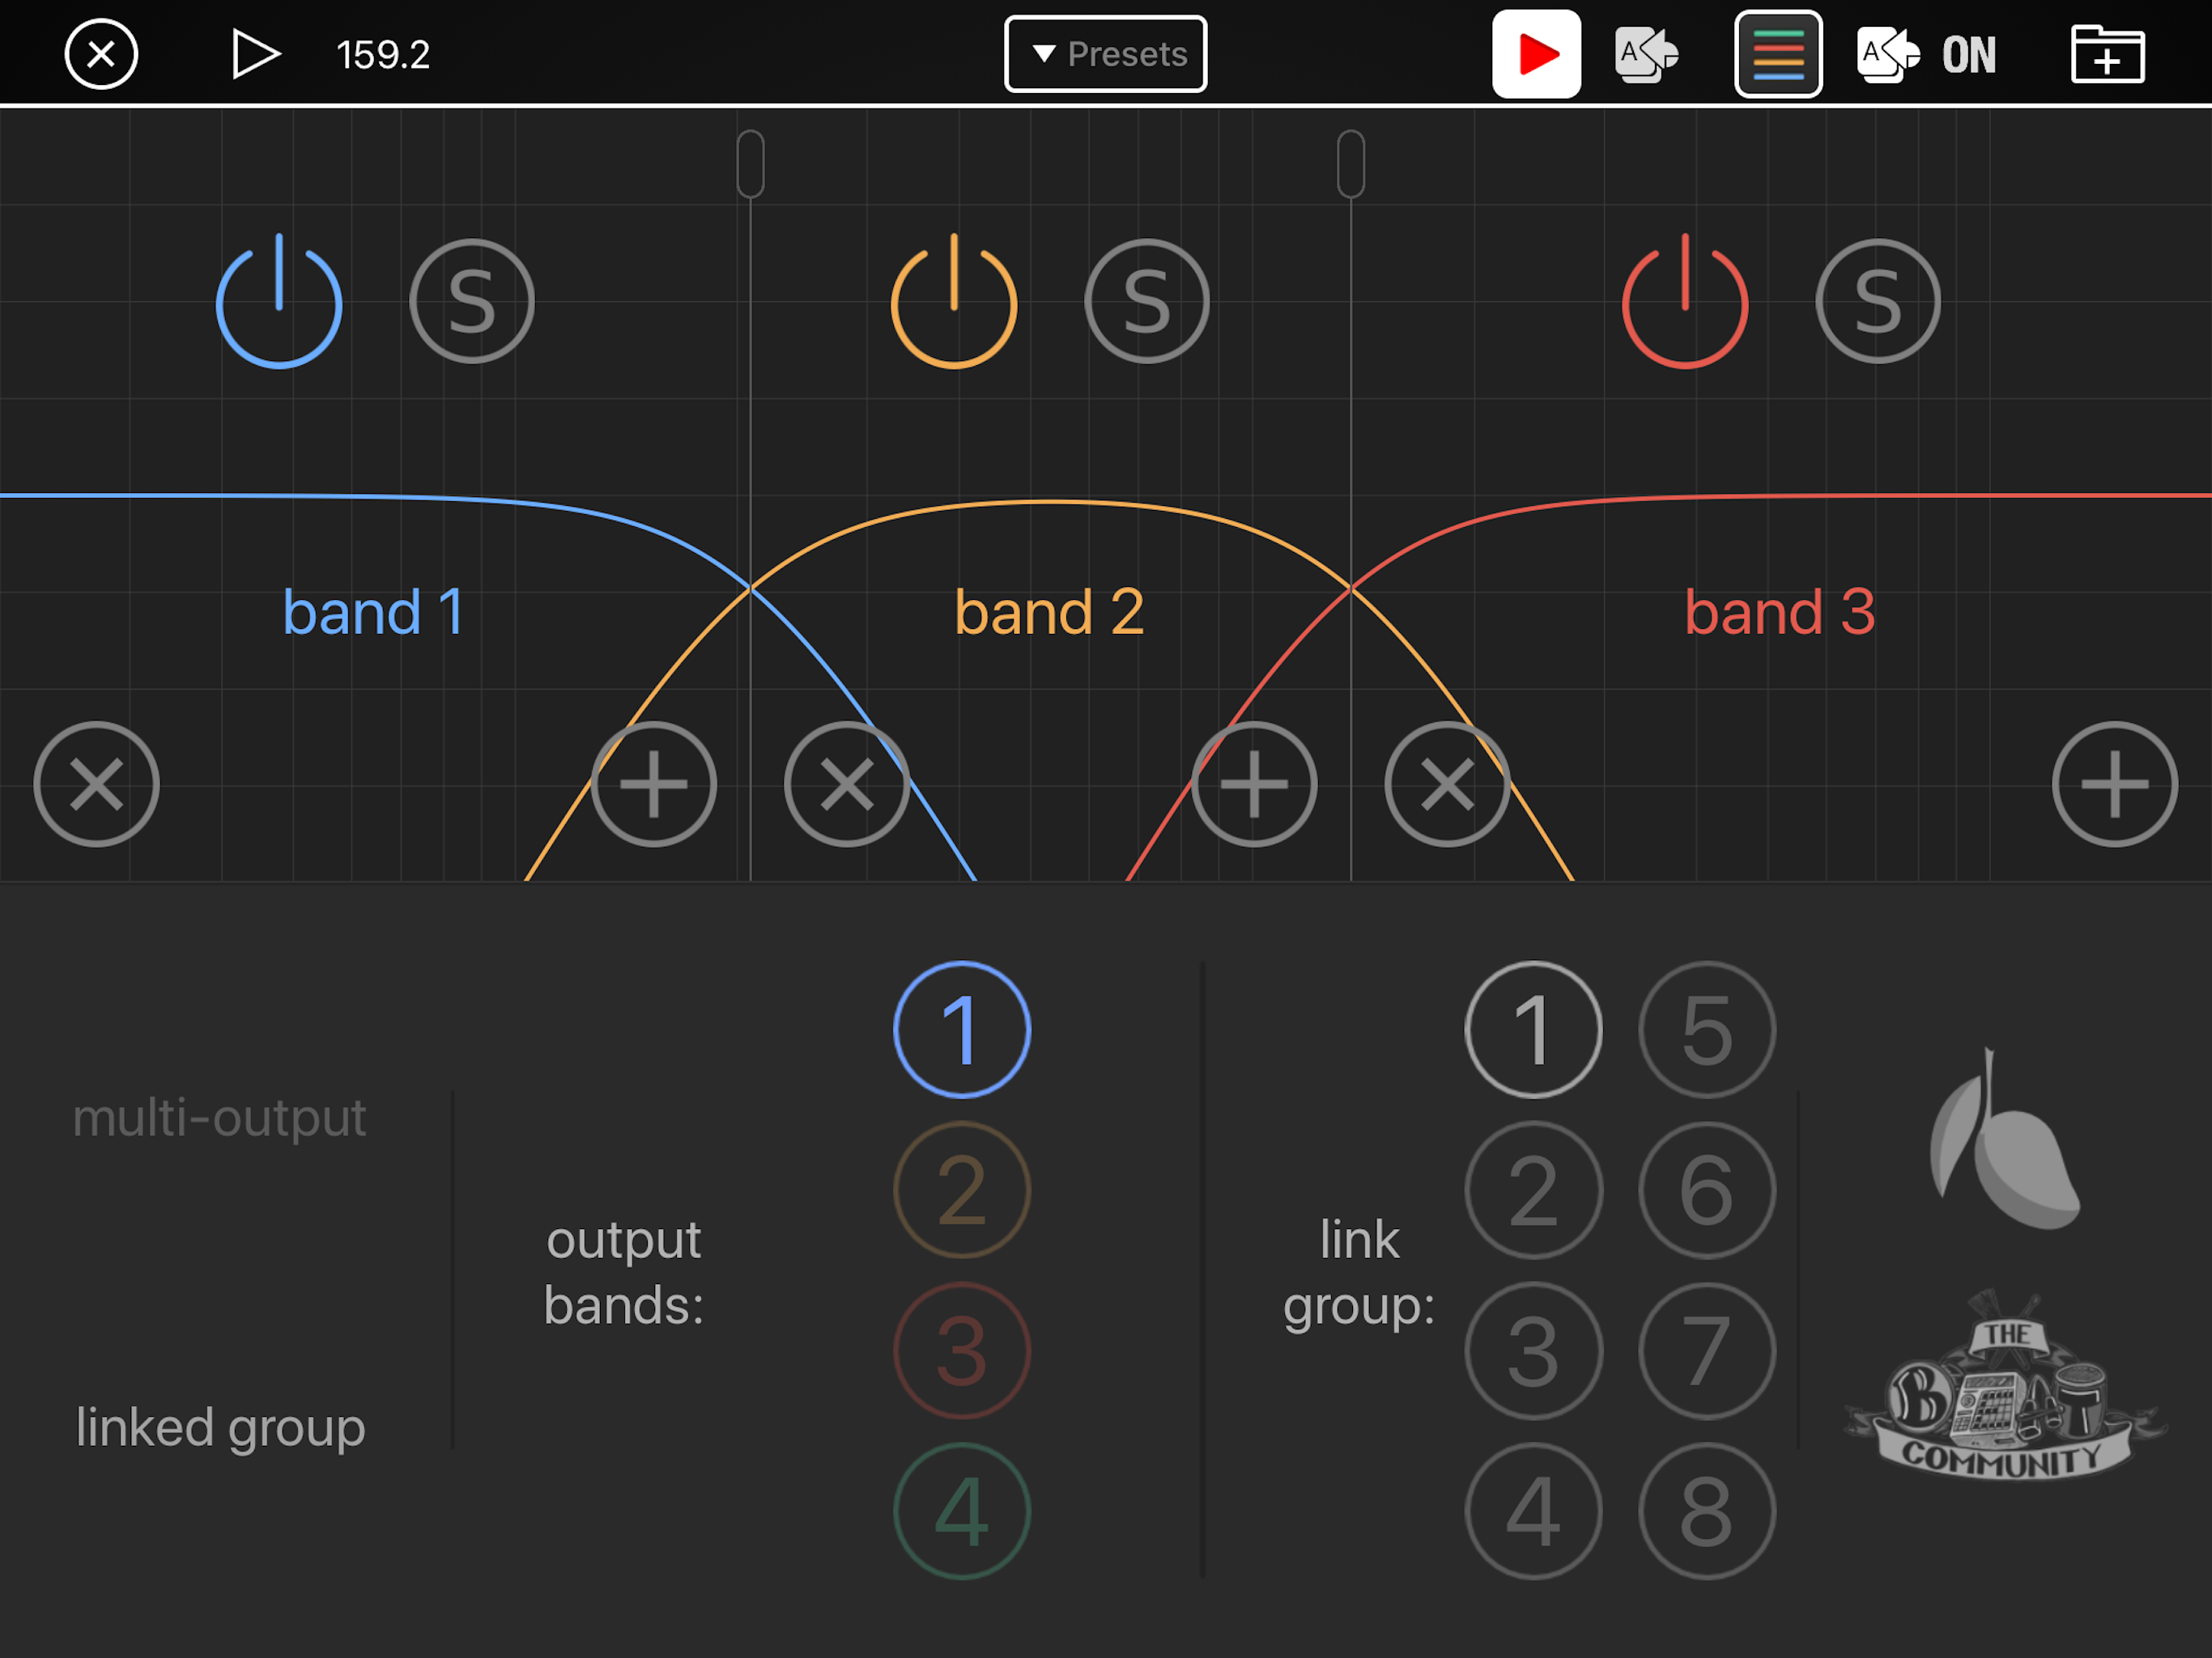Toggle band 3 red power button
Image resolution: width=2212 pixels, height=1658 pixels.
[x=1685, y=302]
